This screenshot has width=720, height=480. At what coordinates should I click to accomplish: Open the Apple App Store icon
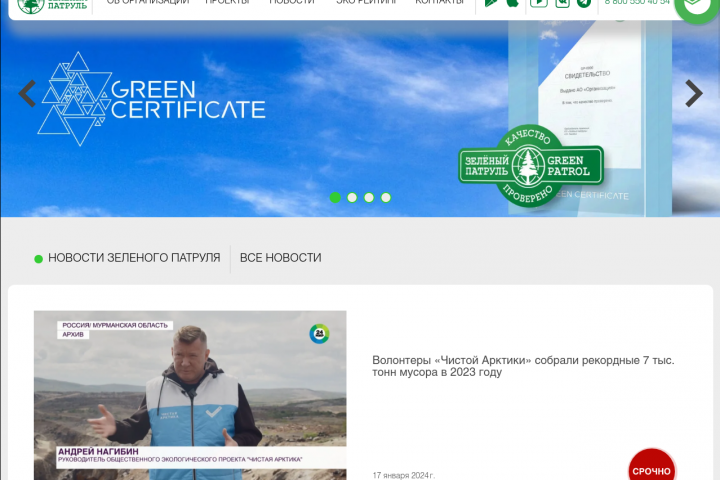point(512,3)
